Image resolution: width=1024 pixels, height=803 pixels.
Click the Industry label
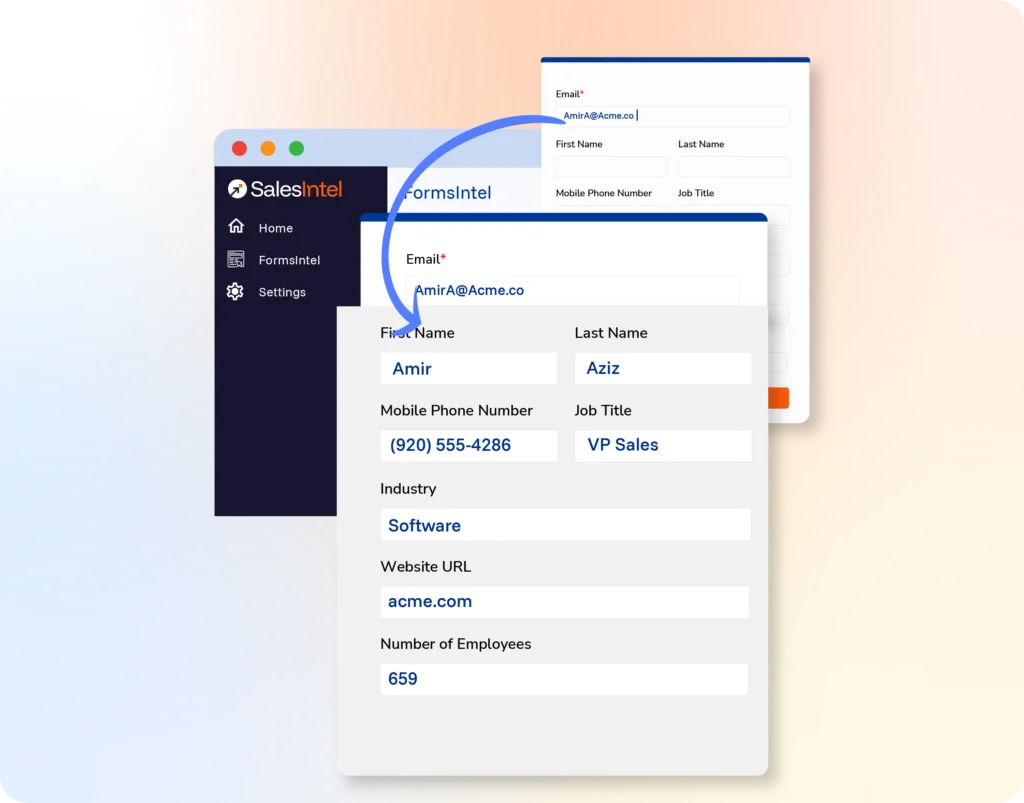pos(408,489)
